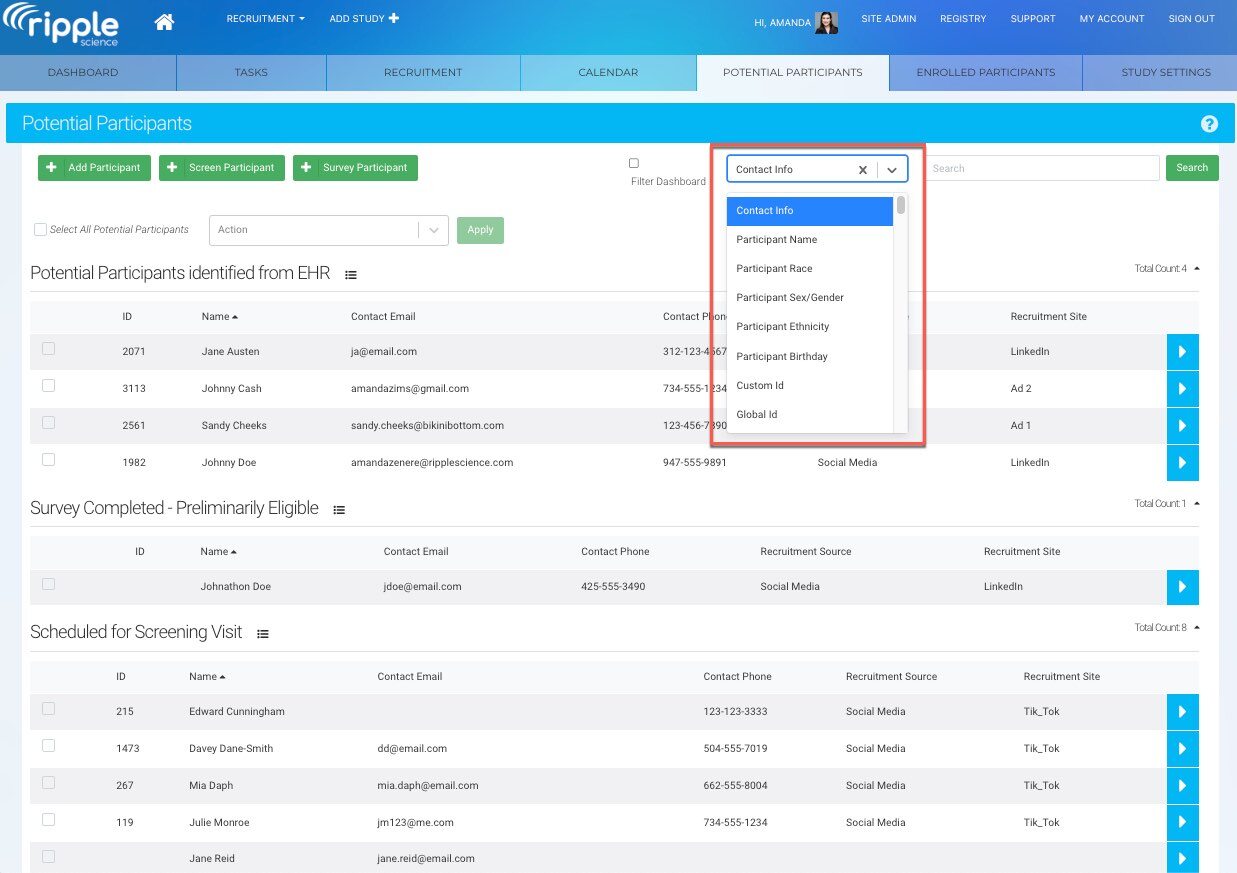Enable the Filter Dashboard checkbox

click(634, 163)
